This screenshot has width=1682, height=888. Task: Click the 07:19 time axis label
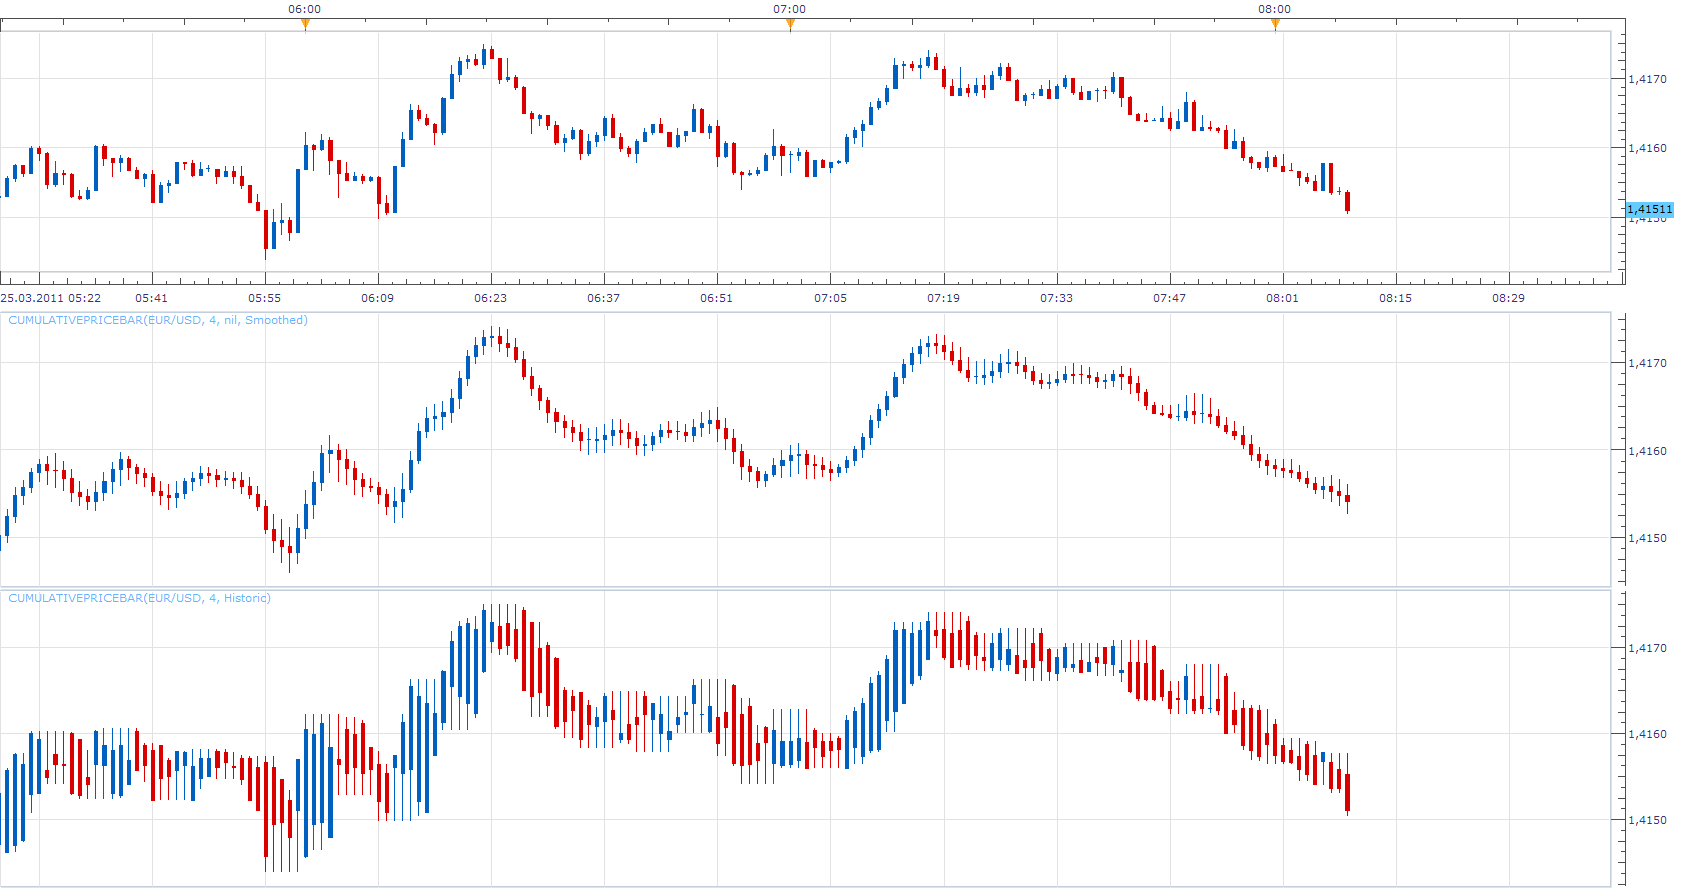944,298
